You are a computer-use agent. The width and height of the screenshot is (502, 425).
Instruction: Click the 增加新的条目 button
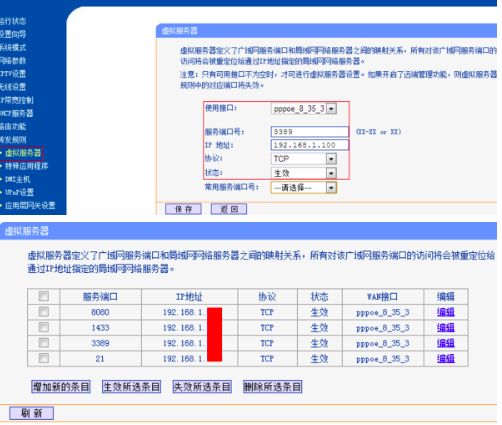tap(61, 387)
